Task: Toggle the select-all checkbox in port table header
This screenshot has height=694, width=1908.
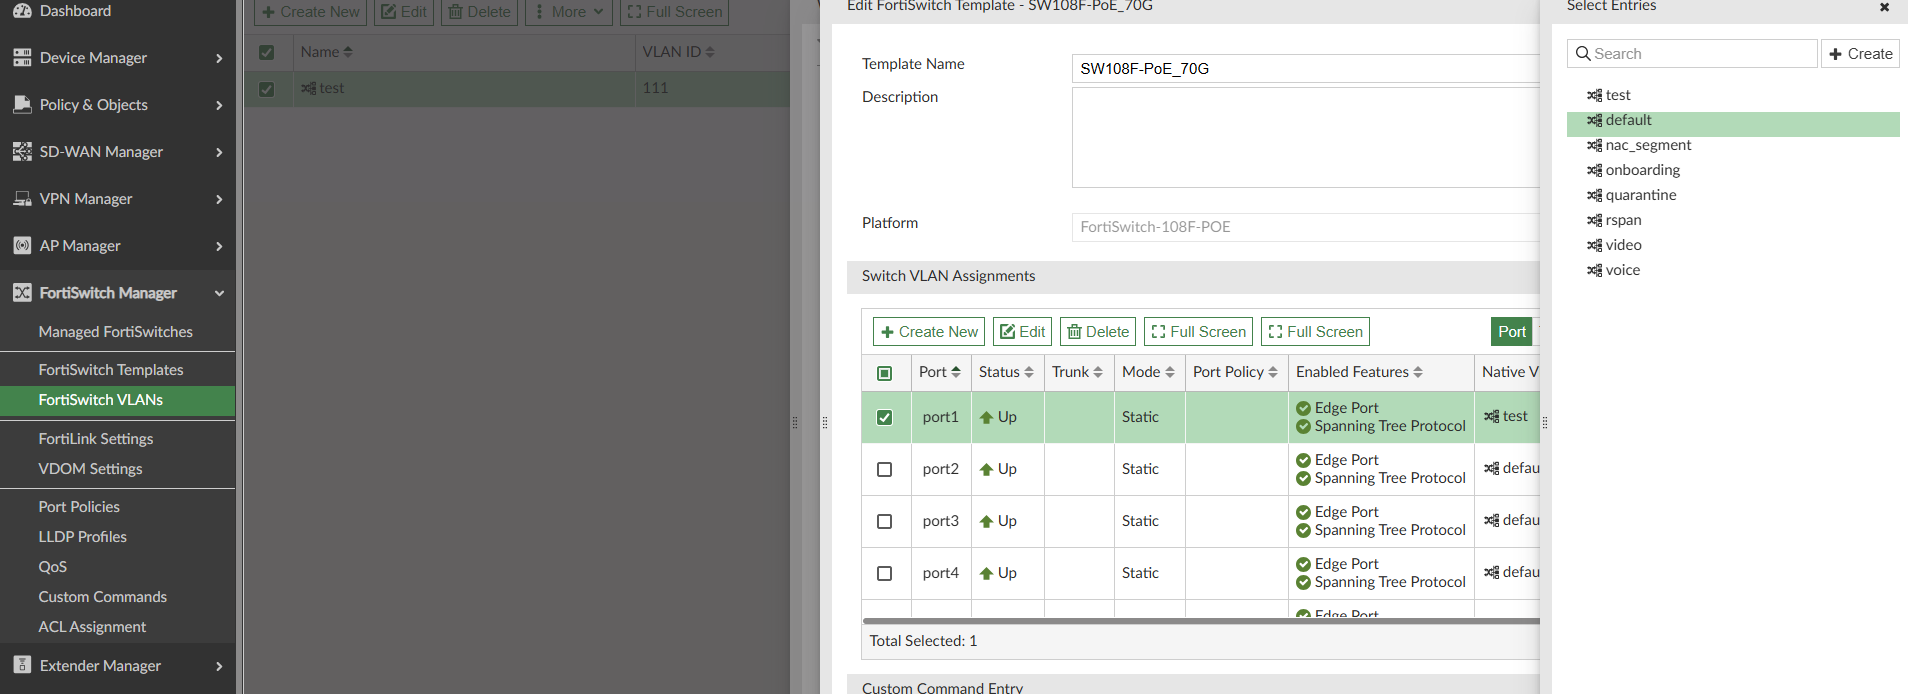Action: click(x=884, y=373)
